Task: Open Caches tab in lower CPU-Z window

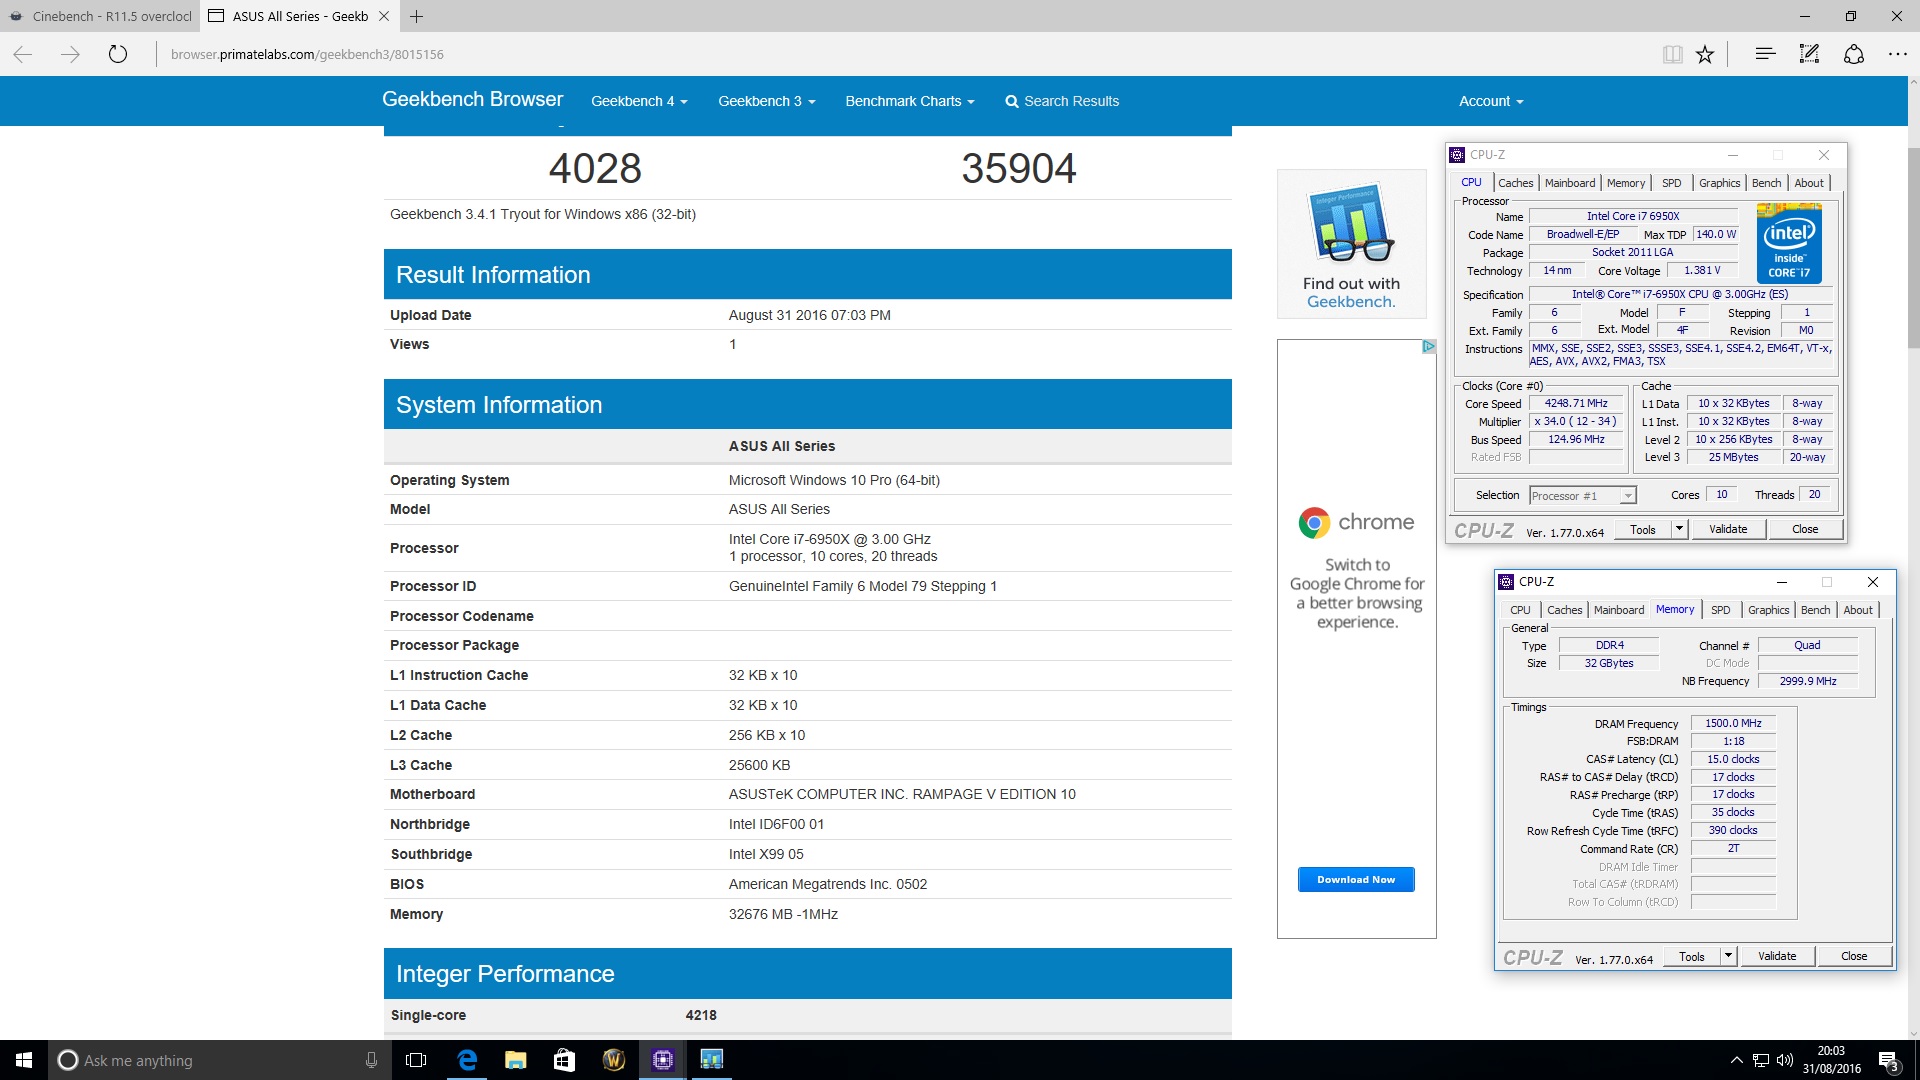Action: [1564, 610]
